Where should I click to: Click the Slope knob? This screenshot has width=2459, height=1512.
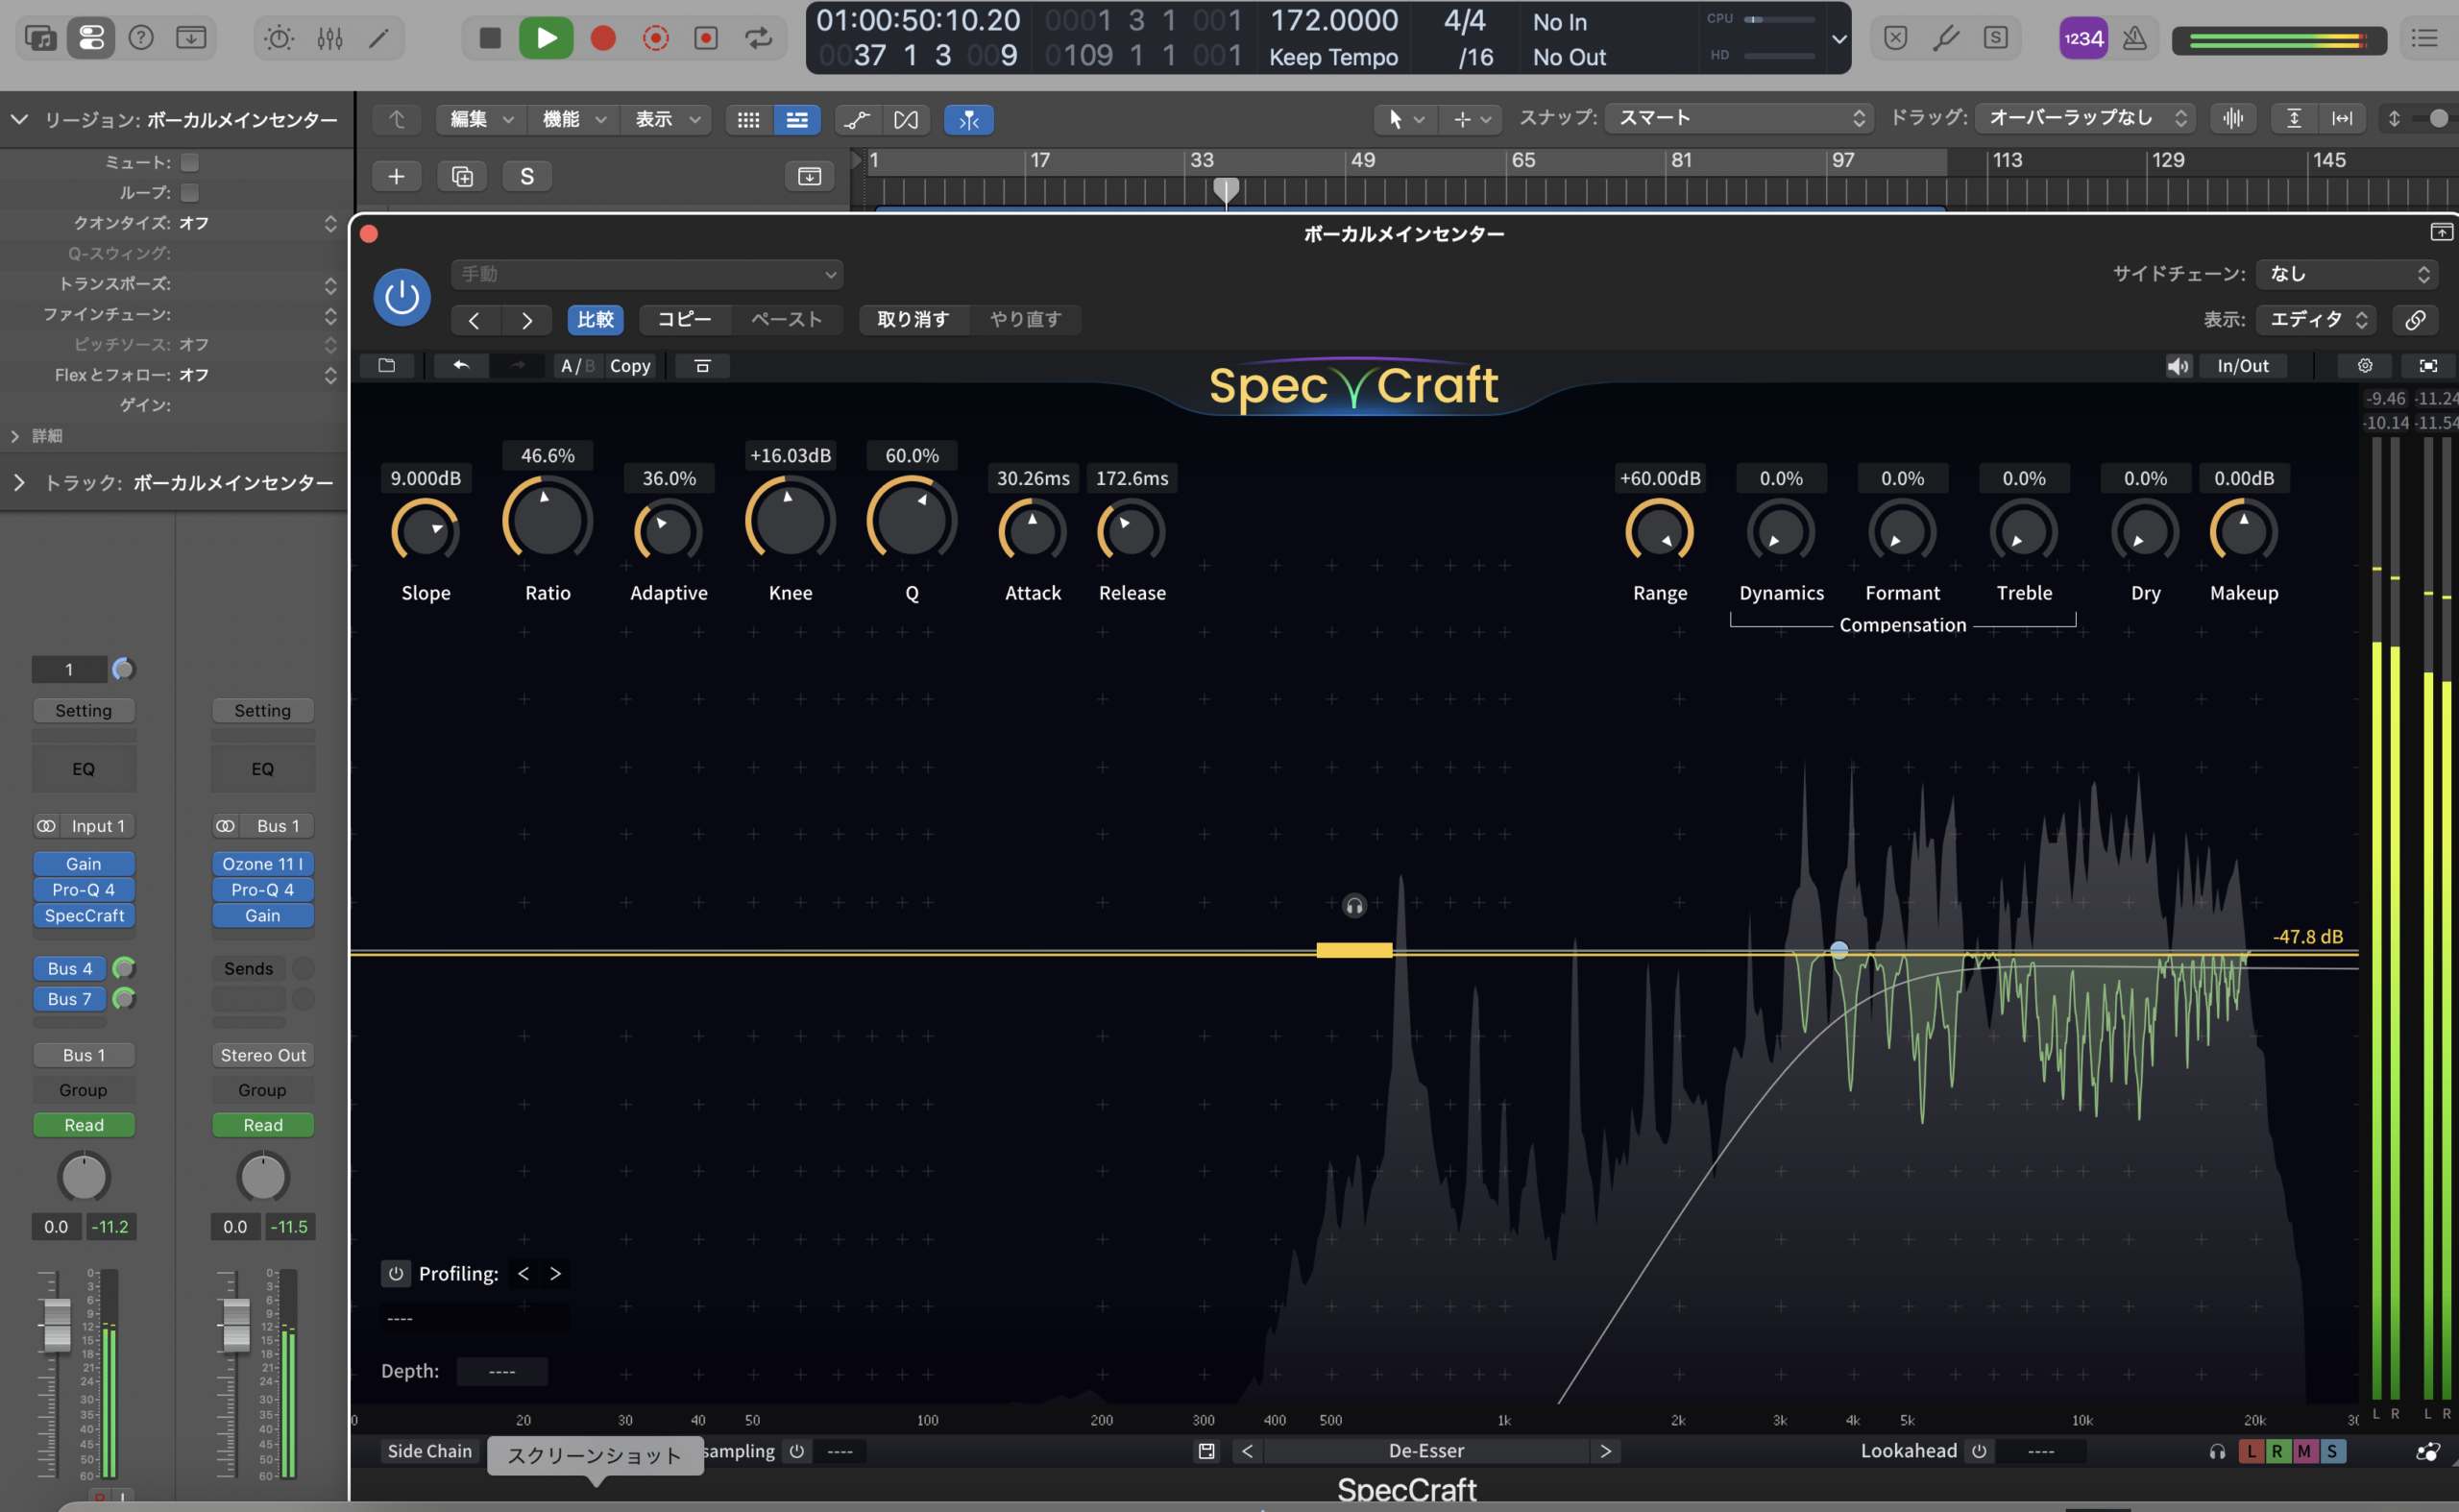tap(426, 531)
